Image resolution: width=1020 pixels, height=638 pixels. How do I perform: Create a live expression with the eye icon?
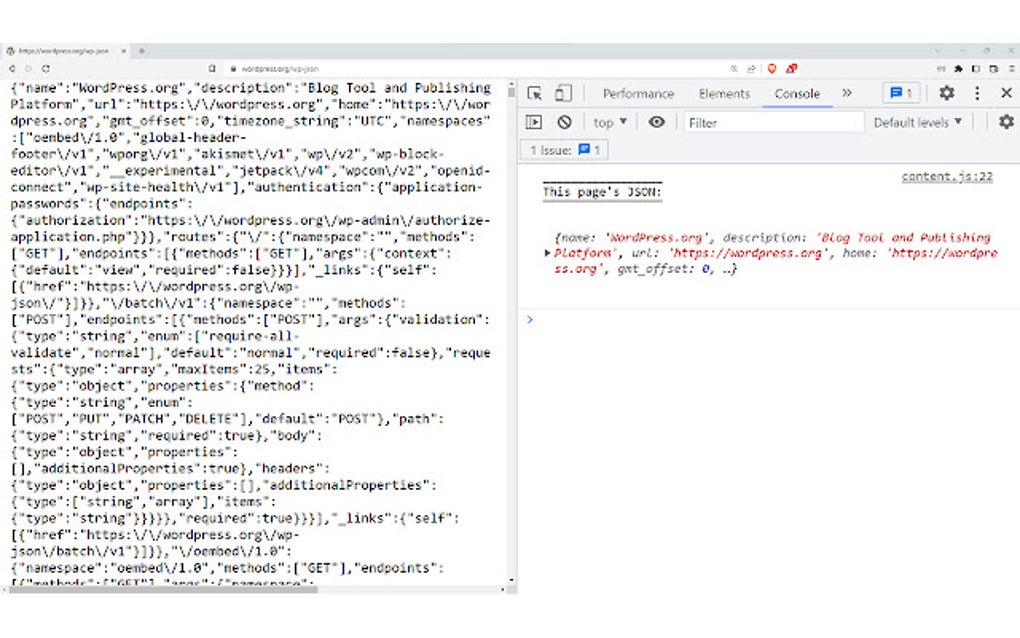point(656,122)
